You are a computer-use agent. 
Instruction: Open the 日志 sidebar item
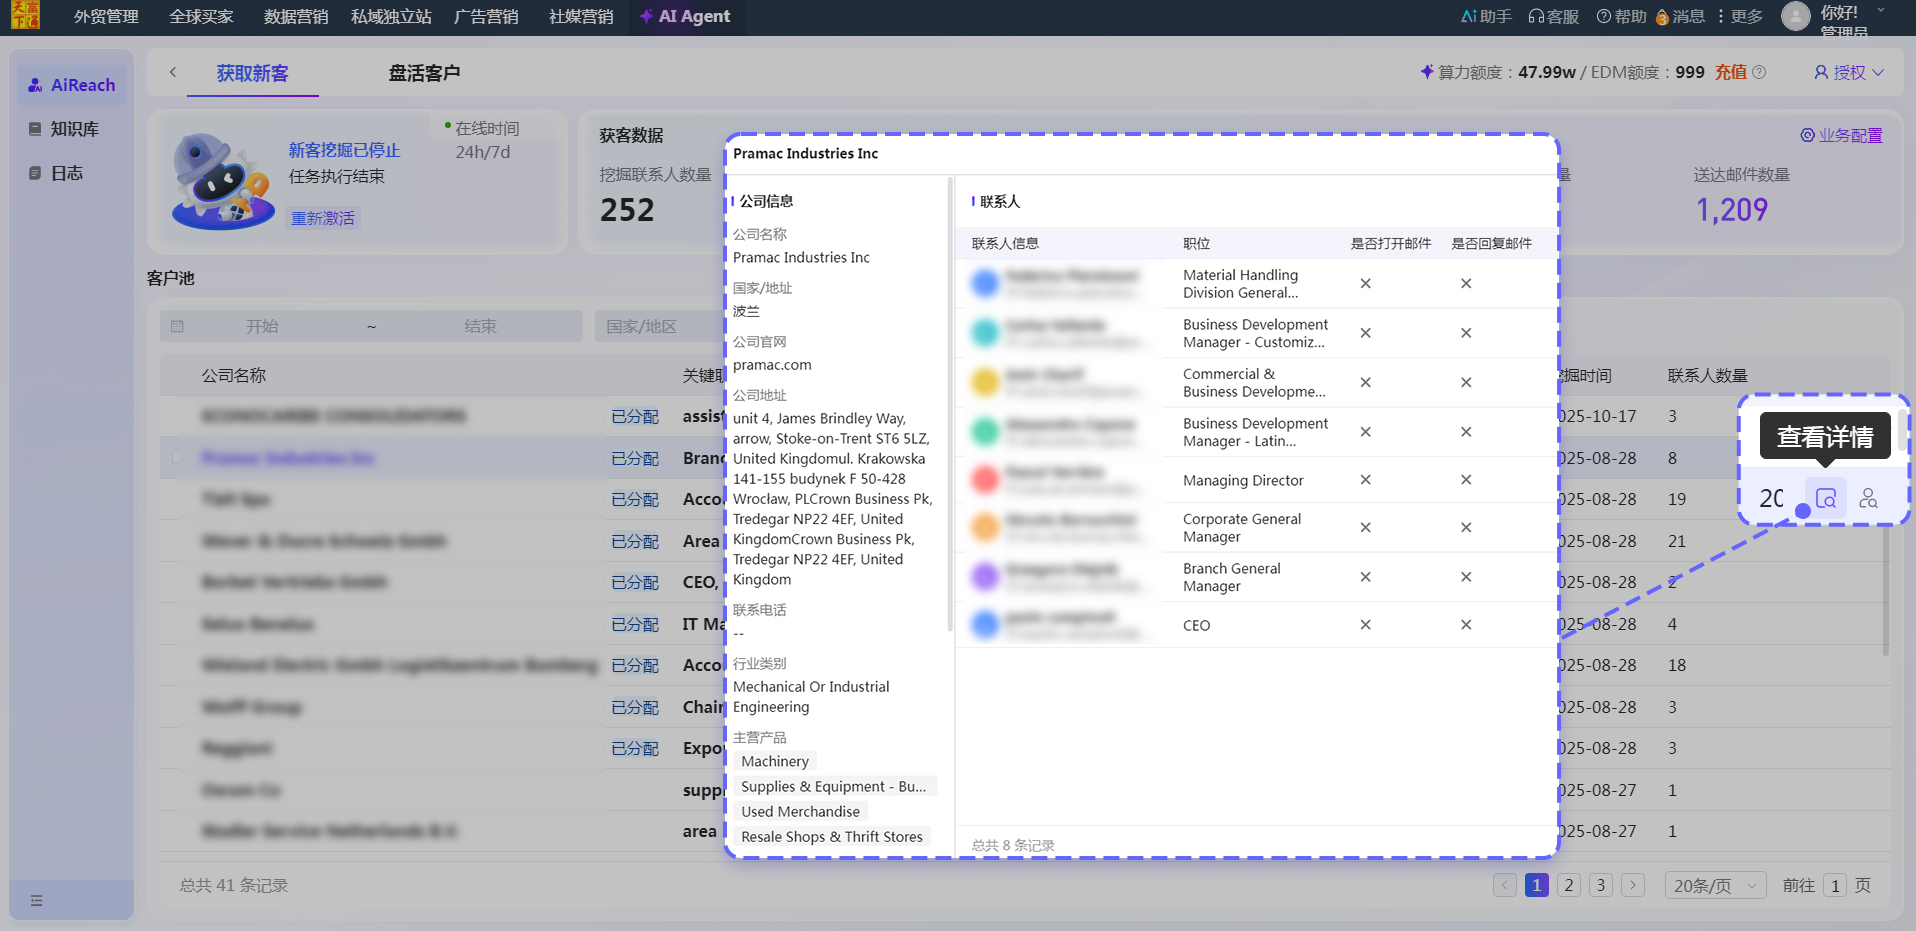click(x=66, y=173)
